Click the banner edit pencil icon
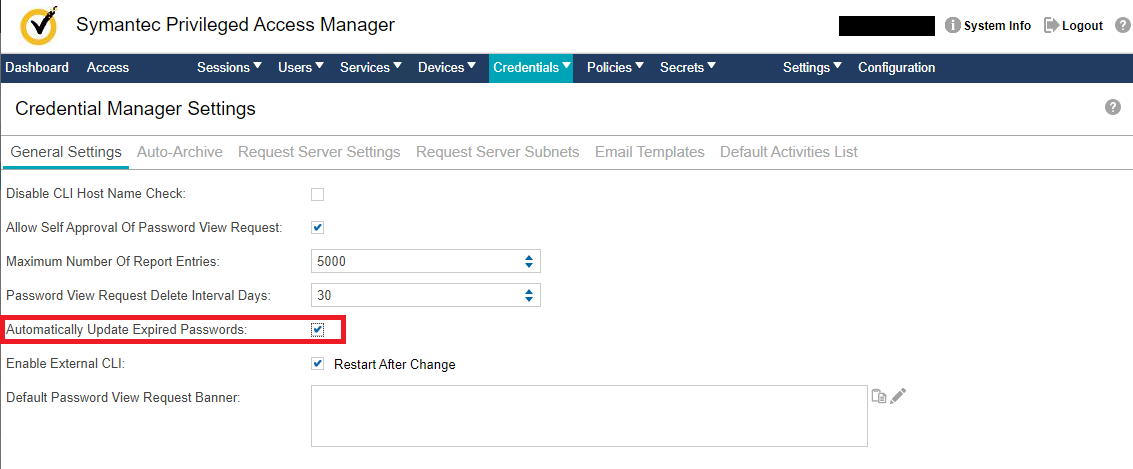Screen dimensions: 1133x469 898,396
